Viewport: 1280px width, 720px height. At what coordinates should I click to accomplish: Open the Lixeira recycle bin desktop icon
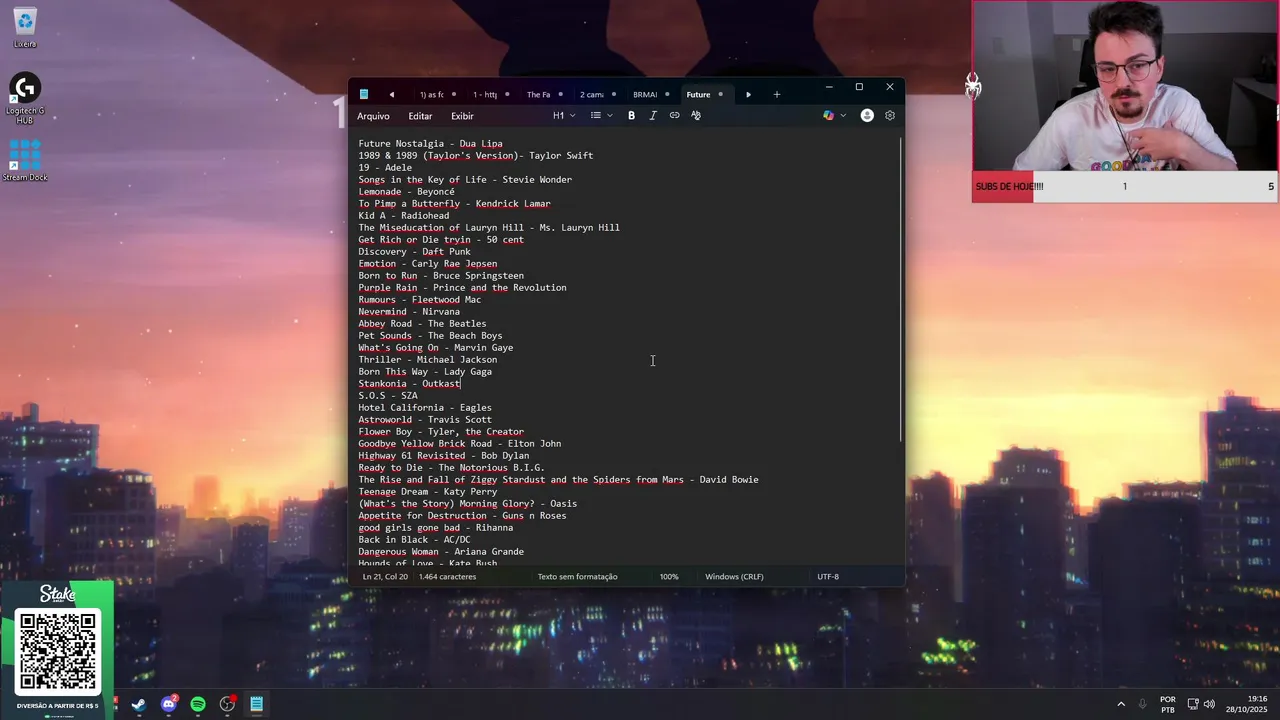click(x=25, y=28)
